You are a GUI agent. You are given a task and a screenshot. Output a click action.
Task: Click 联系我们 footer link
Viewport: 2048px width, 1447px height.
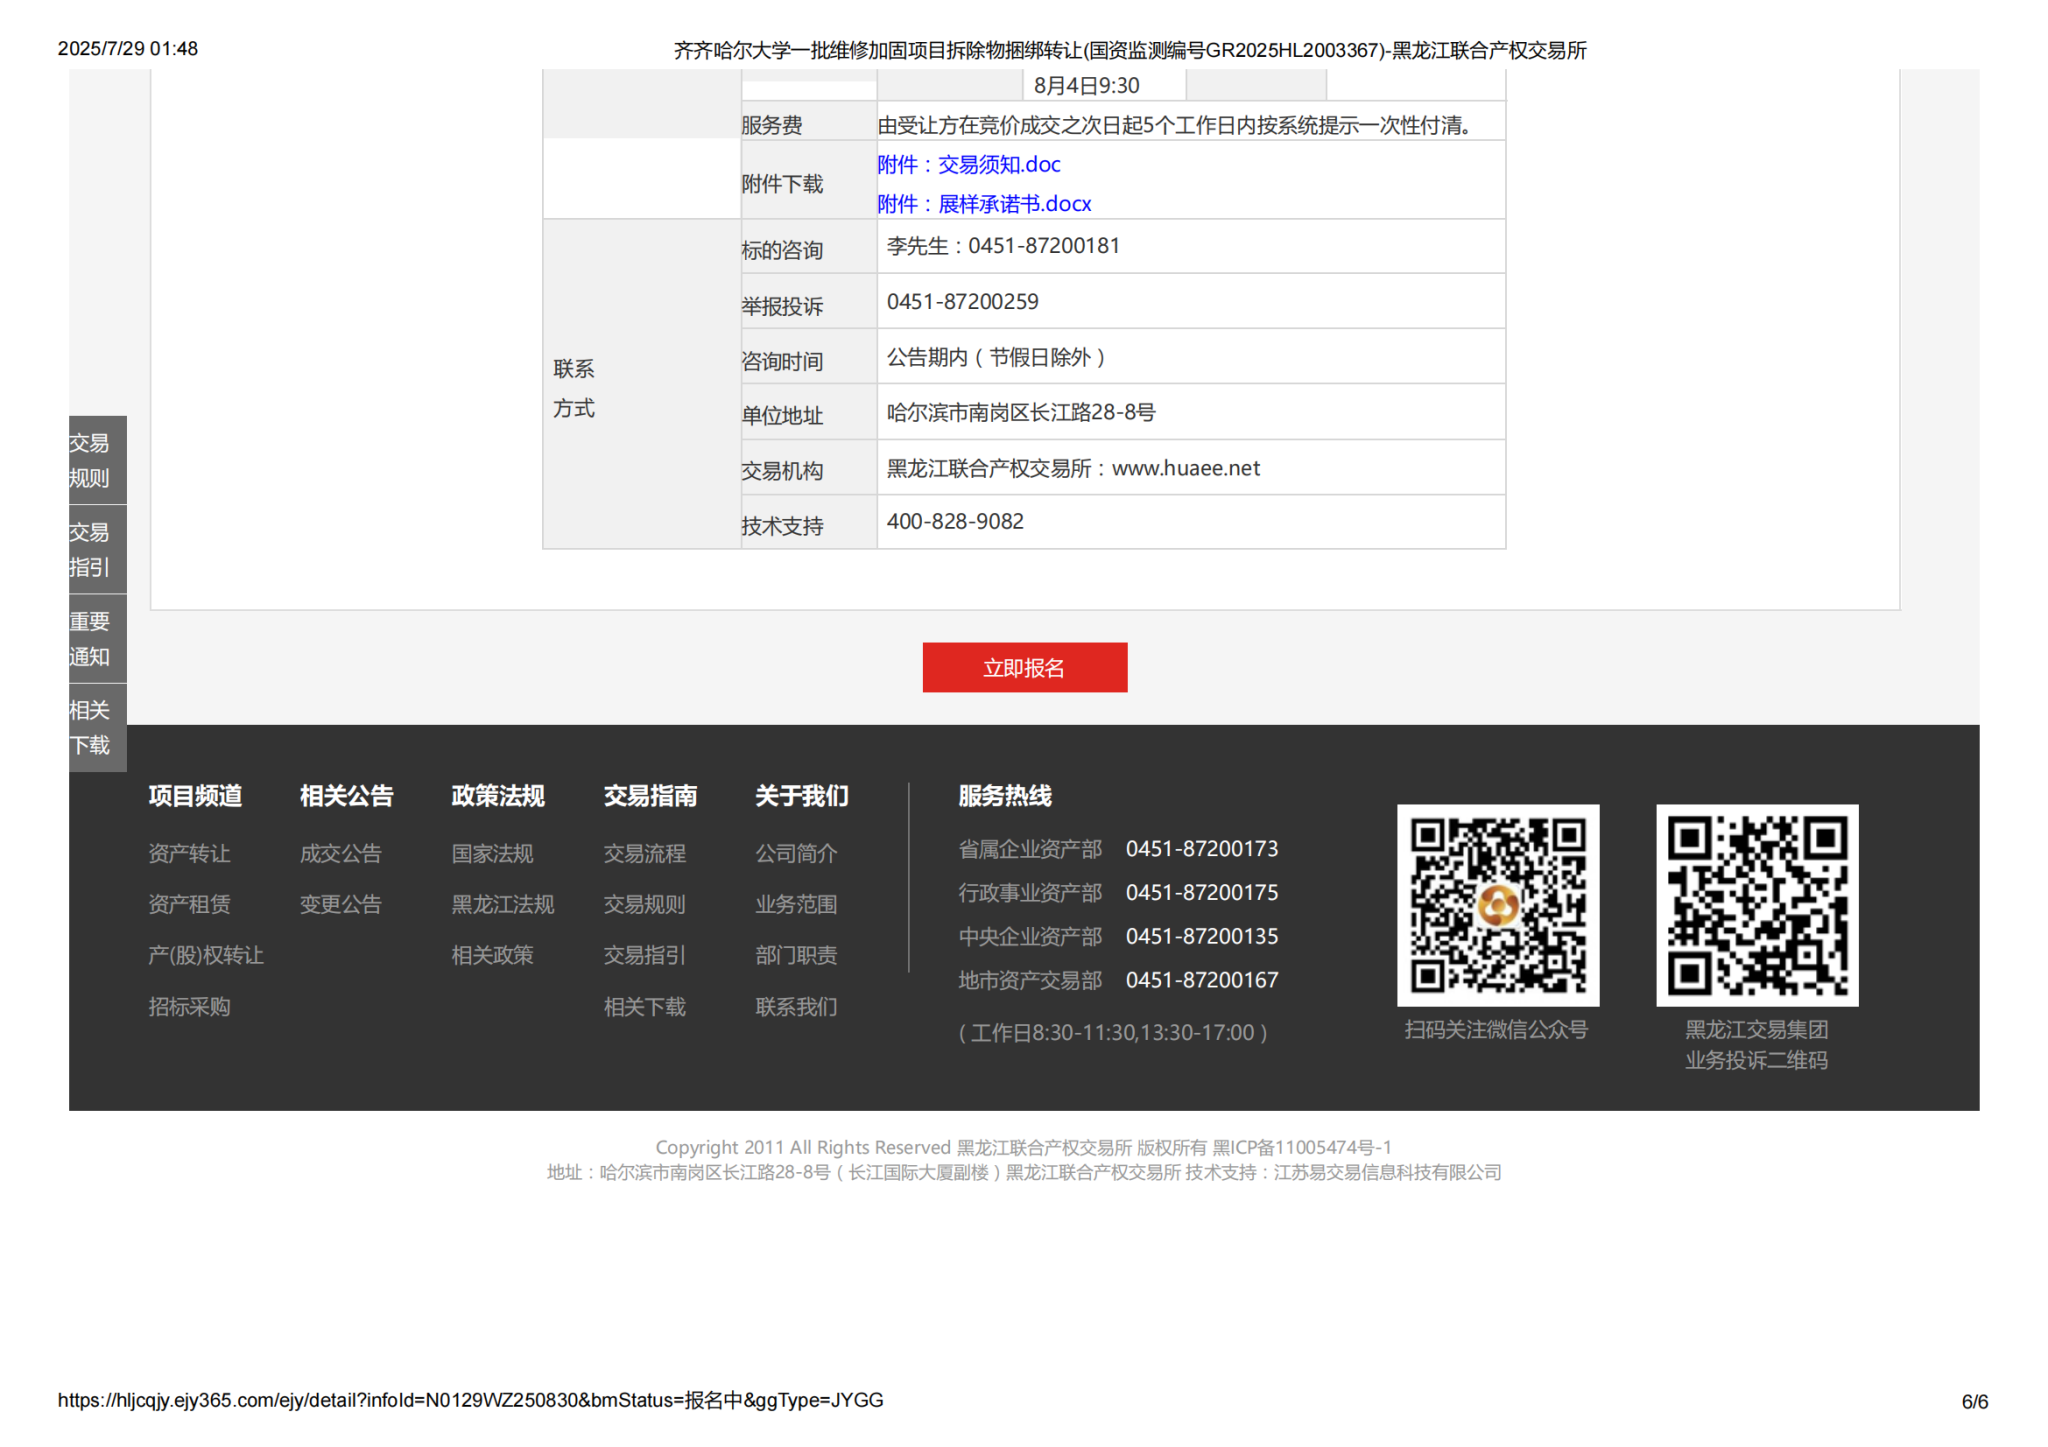[796, 1006]
